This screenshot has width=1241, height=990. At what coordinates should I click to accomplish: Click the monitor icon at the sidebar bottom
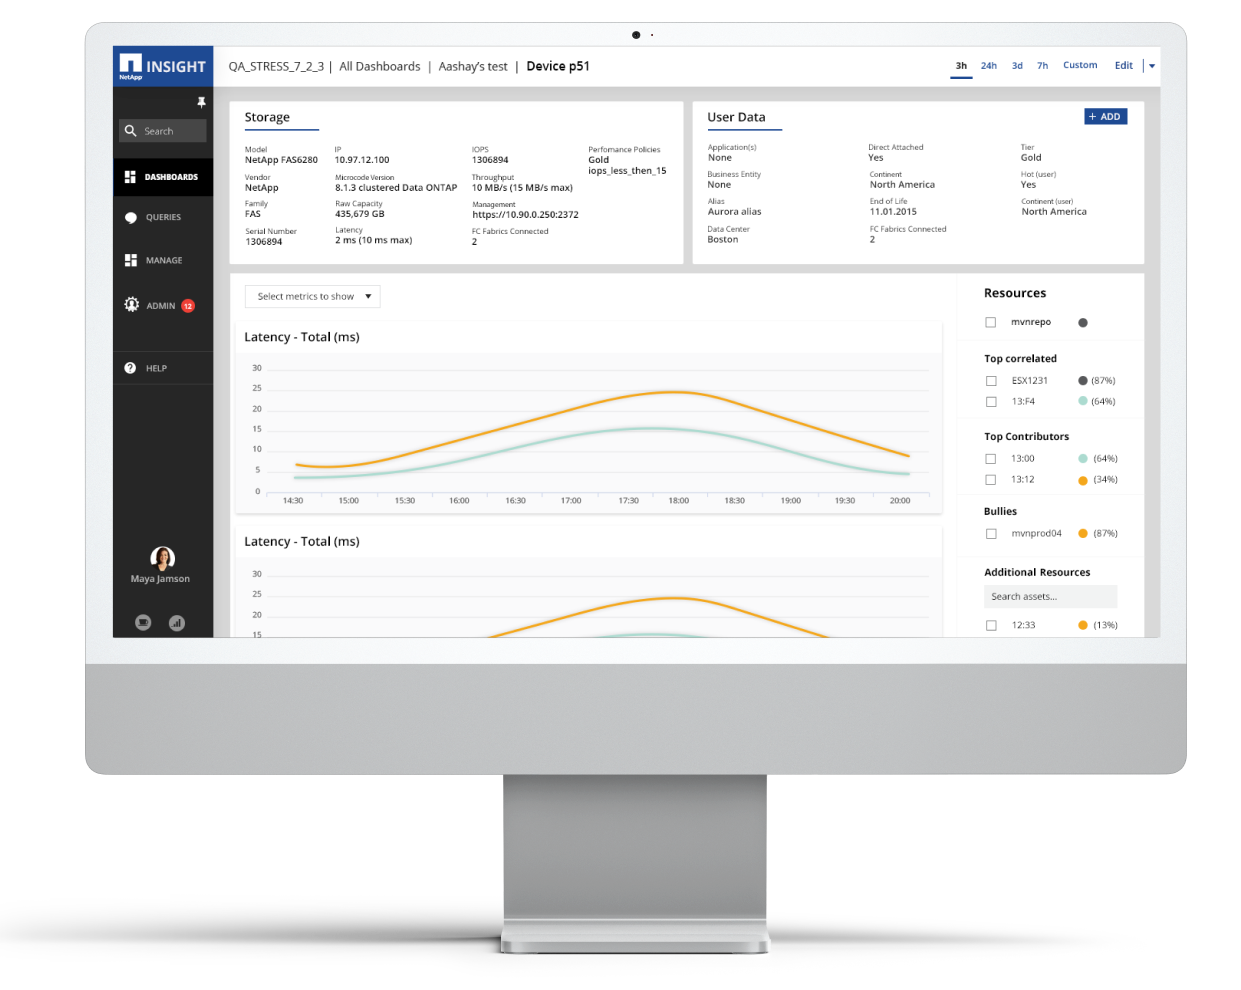coord(143,623)
